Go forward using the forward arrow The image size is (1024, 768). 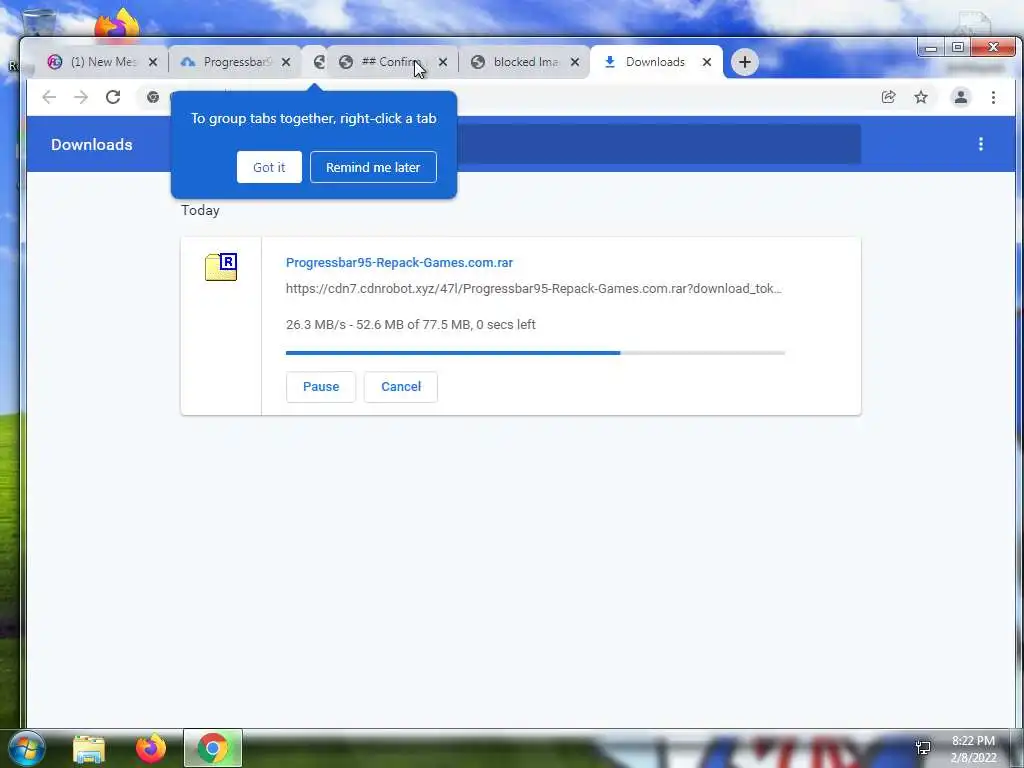(x=81, y=97)
